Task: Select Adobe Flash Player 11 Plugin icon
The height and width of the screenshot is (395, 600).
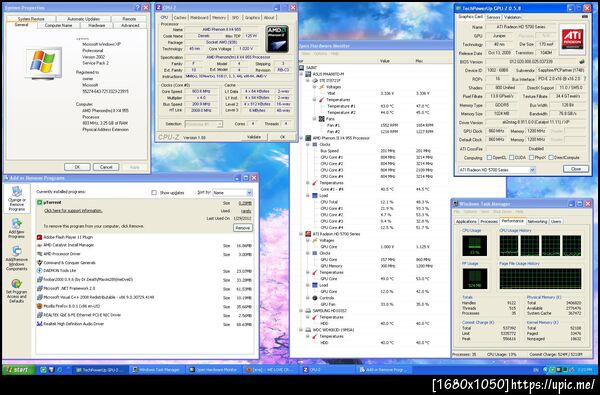Action: coord(39,237)
